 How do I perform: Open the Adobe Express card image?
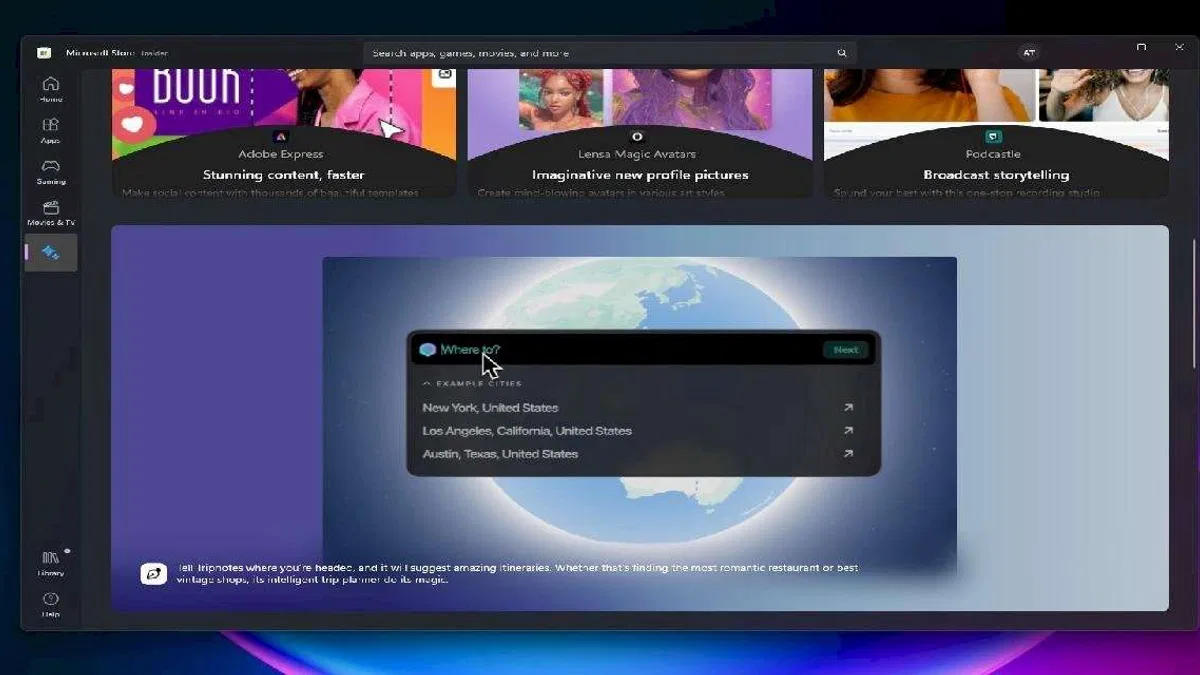pyautogui.click(x=284, y=100)
